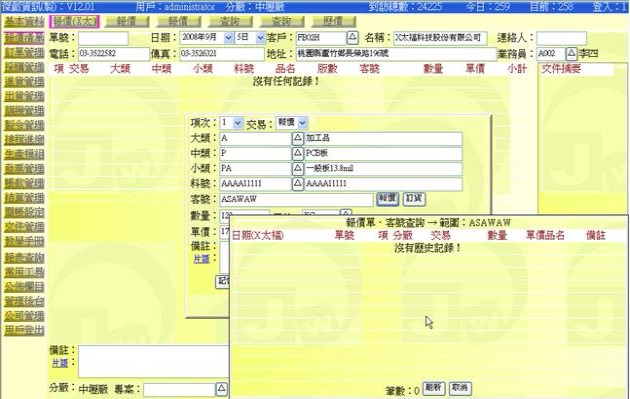630x399 pixels.
Task: Expand the 交易 transaction type dropdown
Action: pos(303,123)
